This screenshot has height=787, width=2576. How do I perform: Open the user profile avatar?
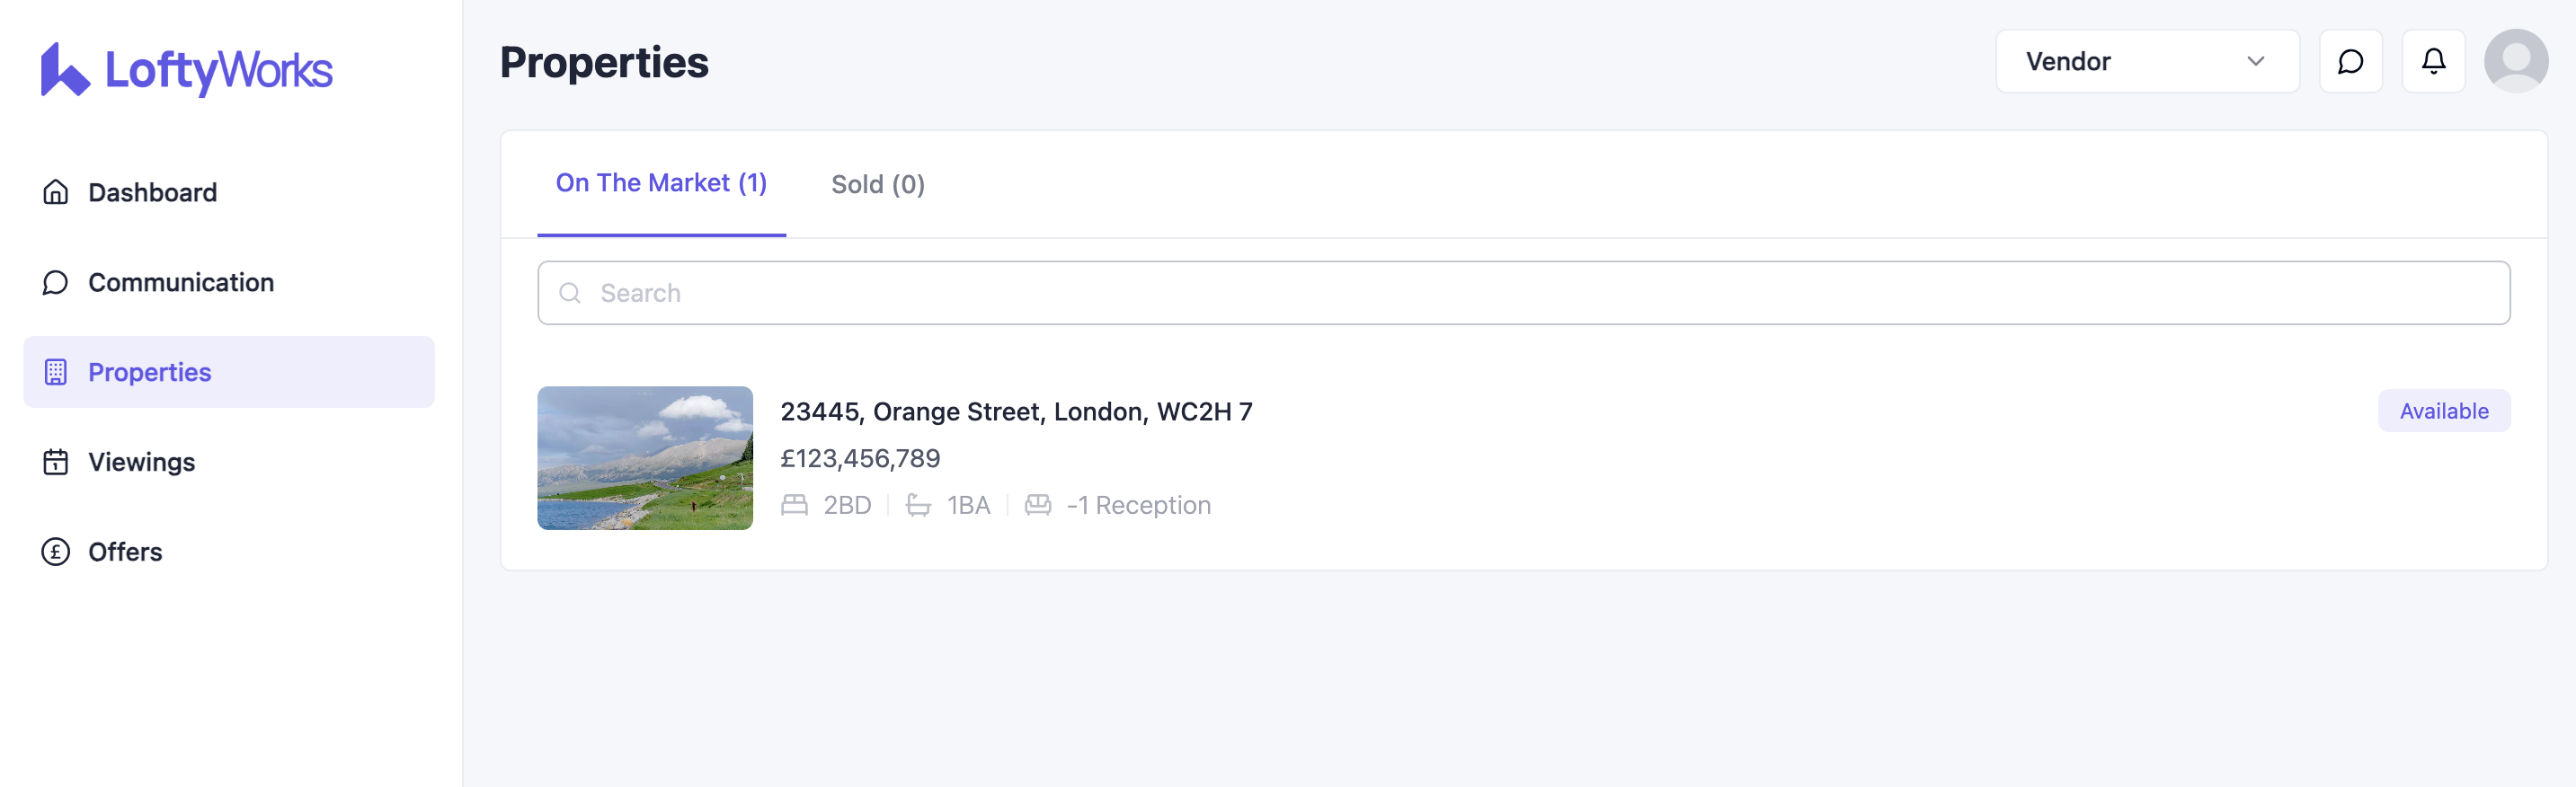2515,62
